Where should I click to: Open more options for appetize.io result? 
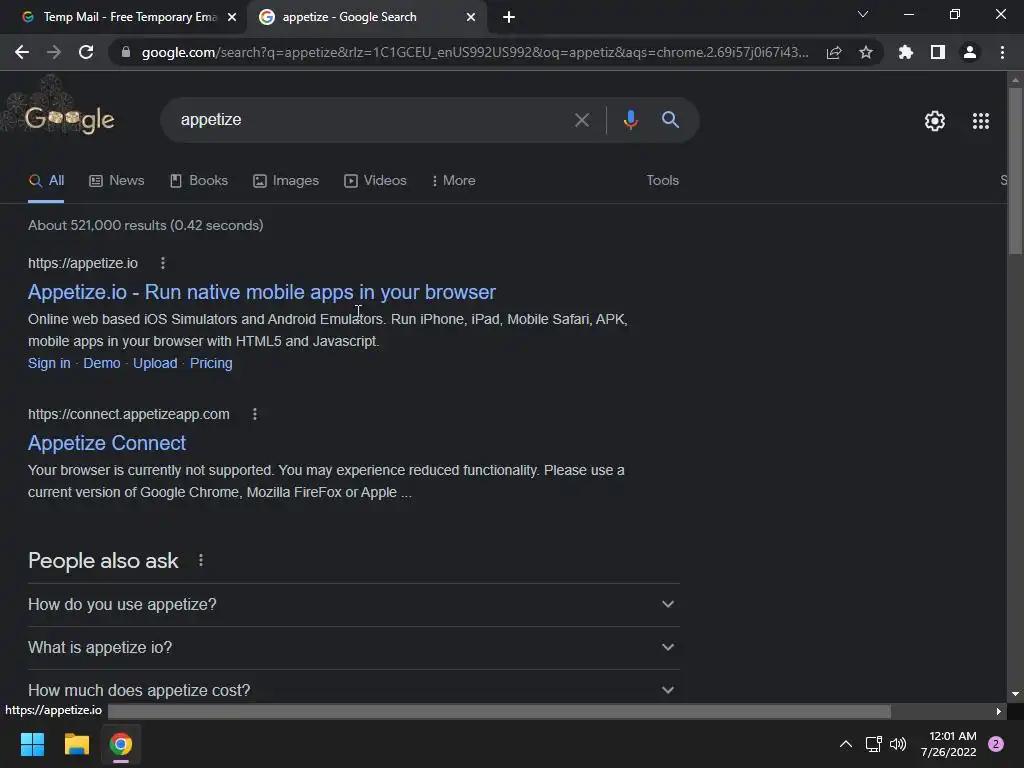tap(163, 263)
